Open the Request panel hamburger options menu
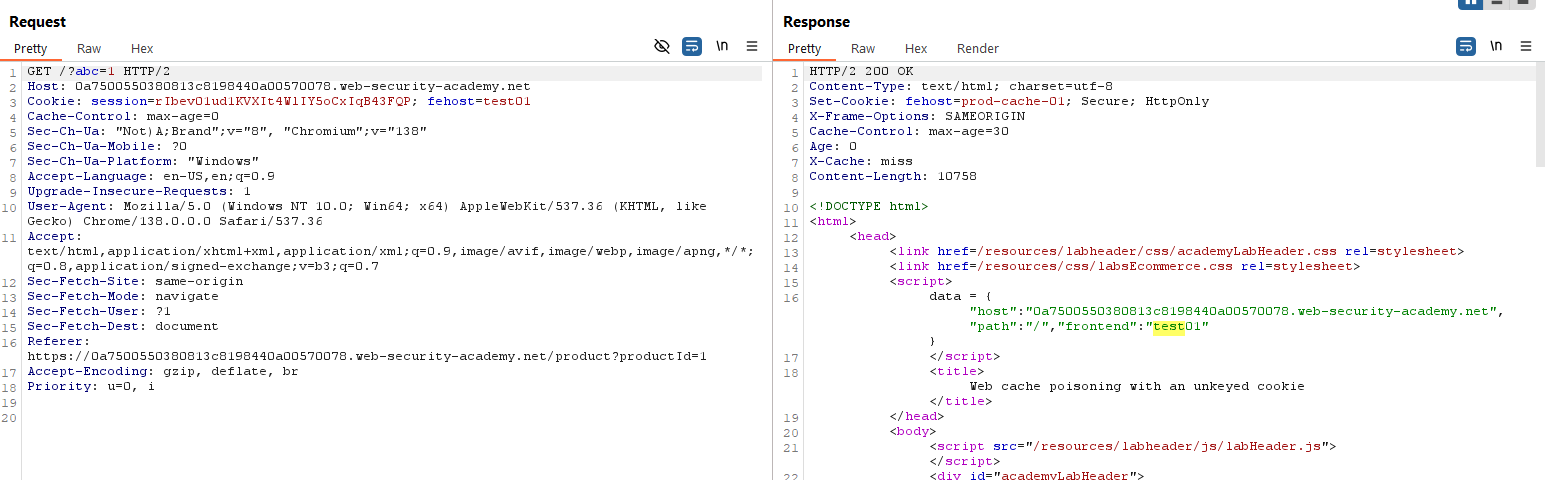1545x480 pixels. (752, 46)
